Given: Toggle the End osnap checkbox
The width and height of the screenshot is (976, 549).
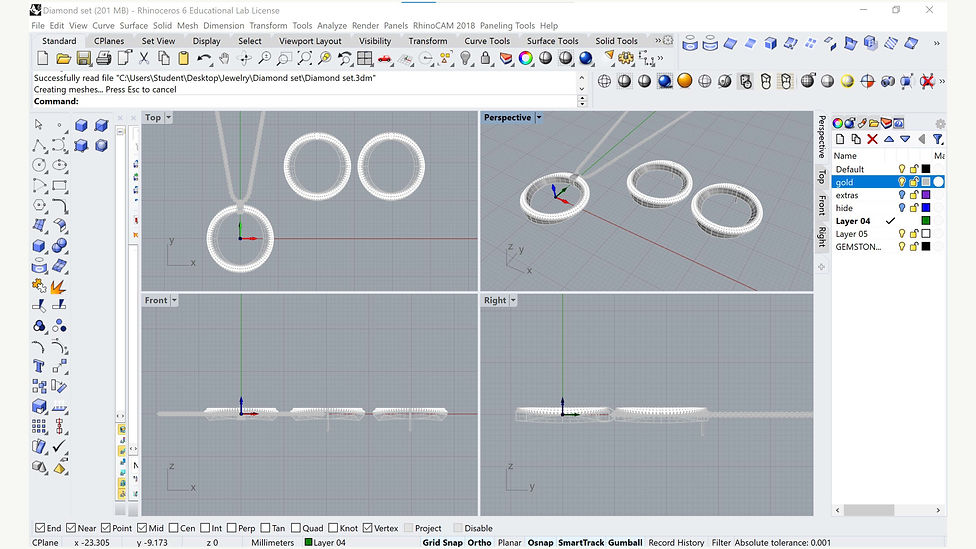Looking at the screenshot, I should click(x=40, y=528).
